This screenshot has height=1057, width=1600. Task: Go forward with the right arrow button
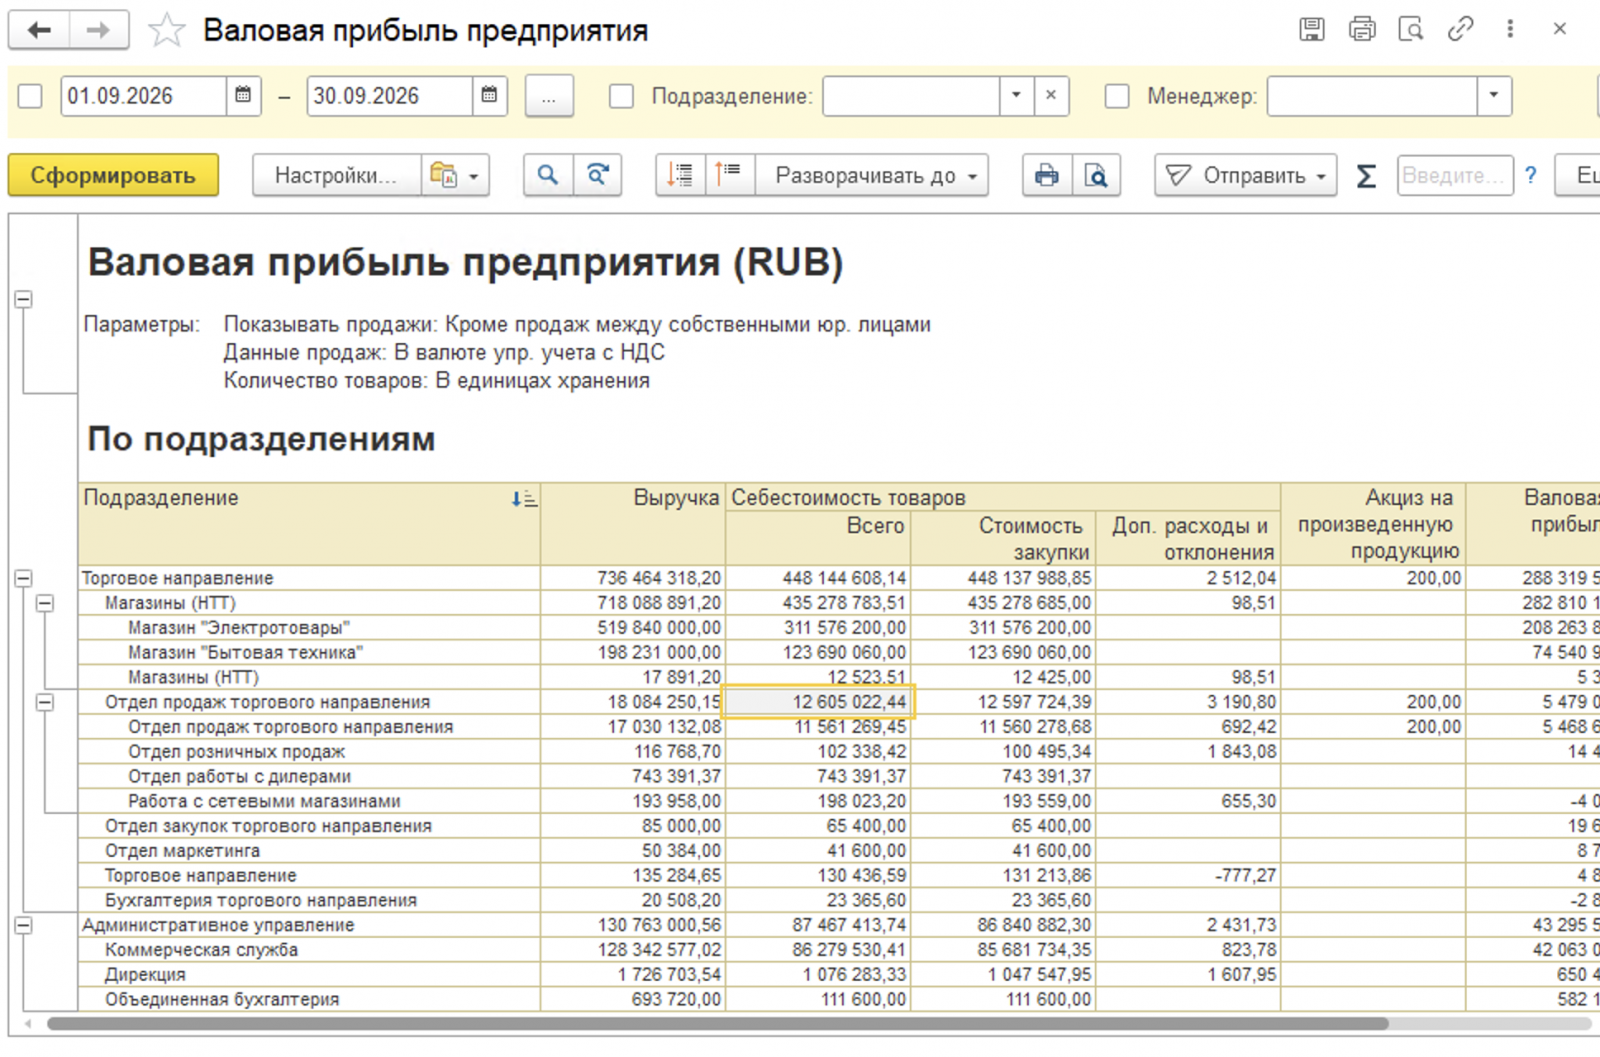(98, 30)
